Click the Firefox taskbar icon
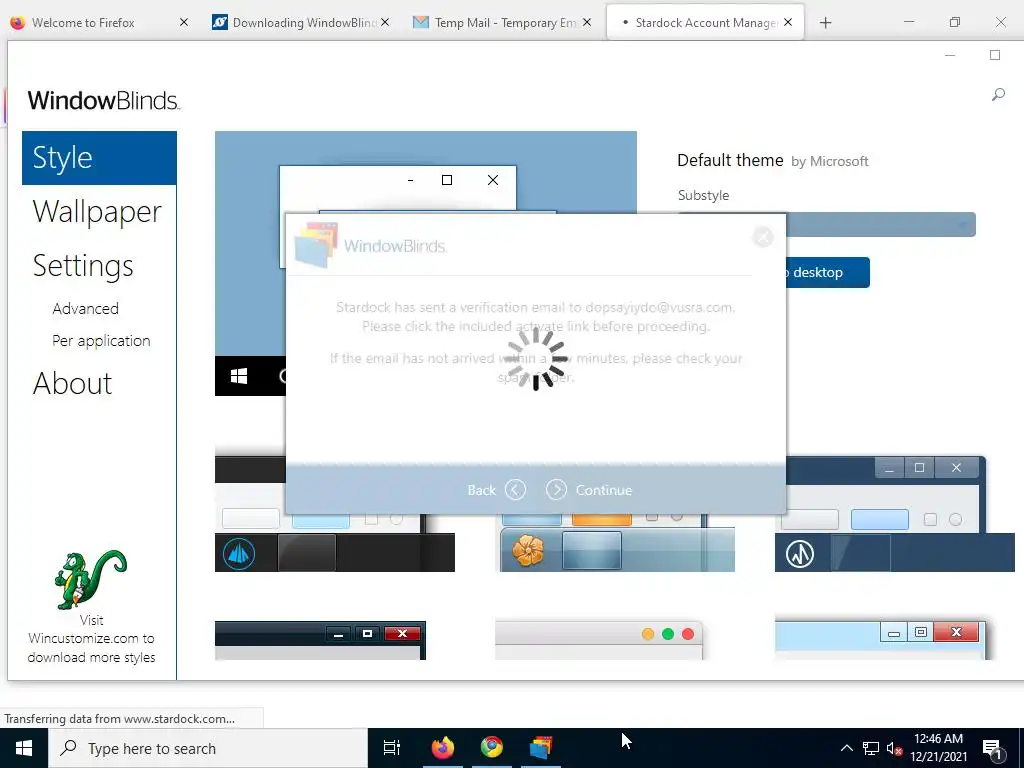 pyautogui.click(x=442, y=748)
